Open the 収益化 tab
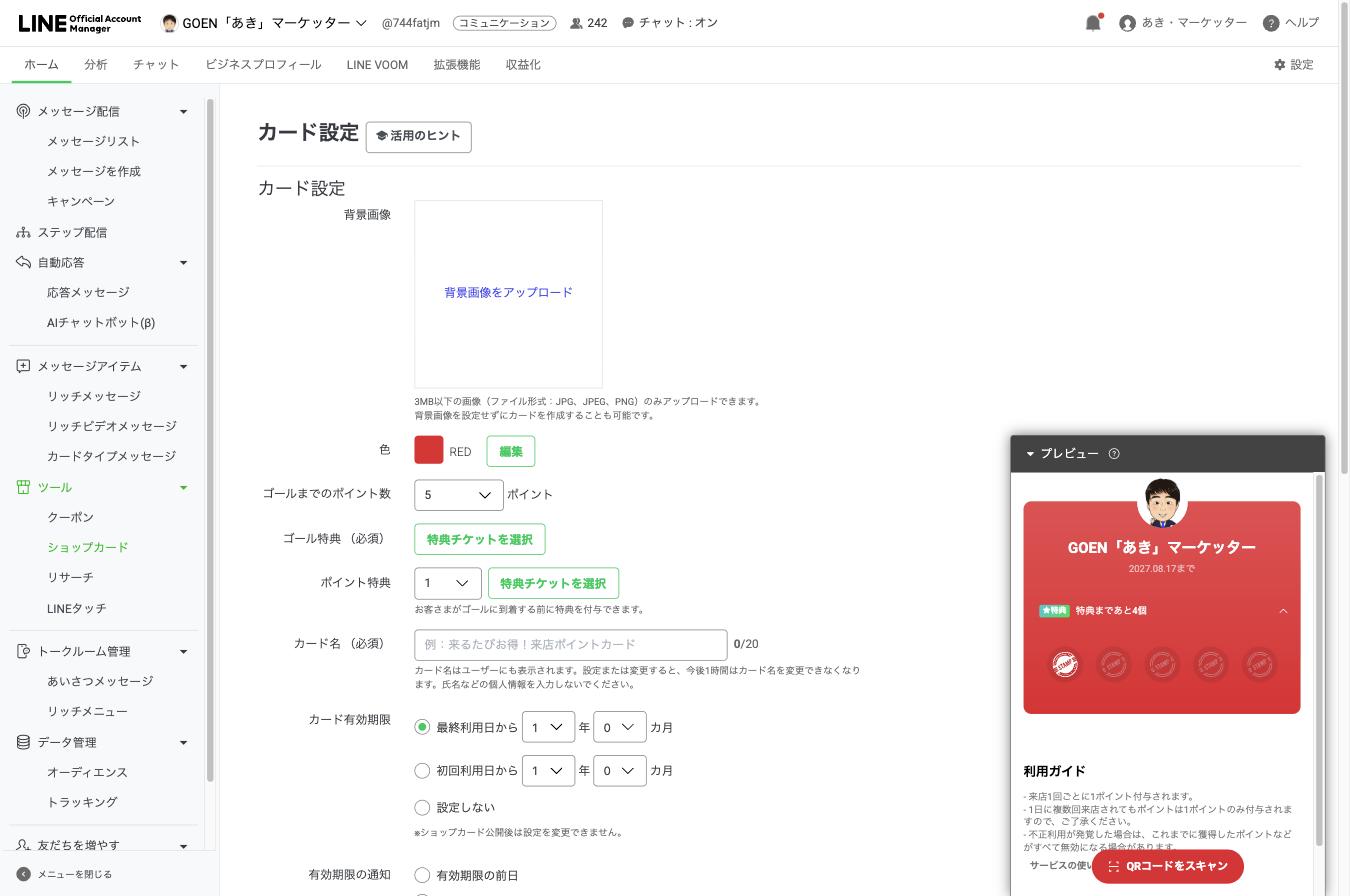1350x896 pixels. [523, 64]
